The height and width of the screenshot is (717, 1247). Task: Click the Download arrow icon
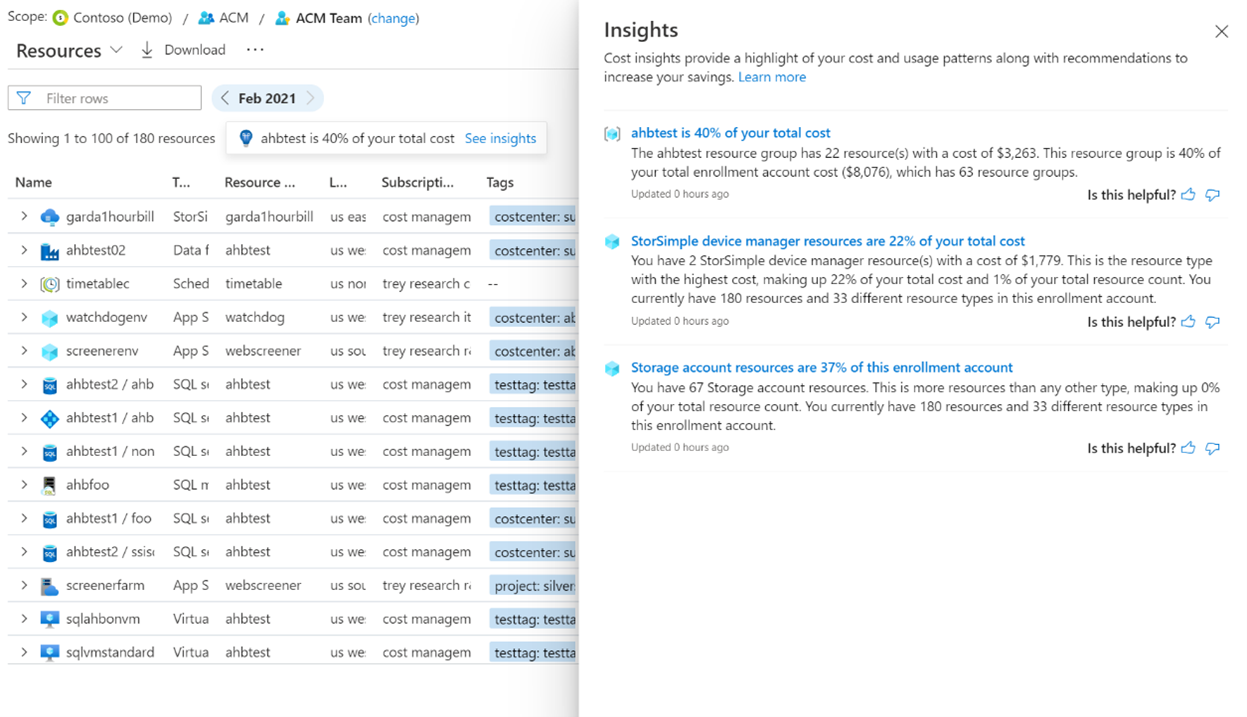tap(147, 50)
